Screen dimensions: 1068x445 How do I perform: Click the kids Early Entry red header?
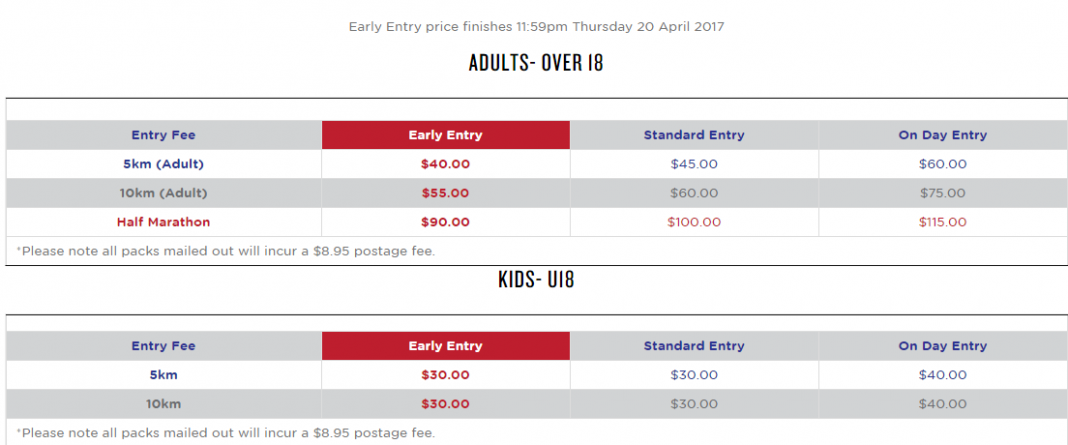tap(445, 346)
